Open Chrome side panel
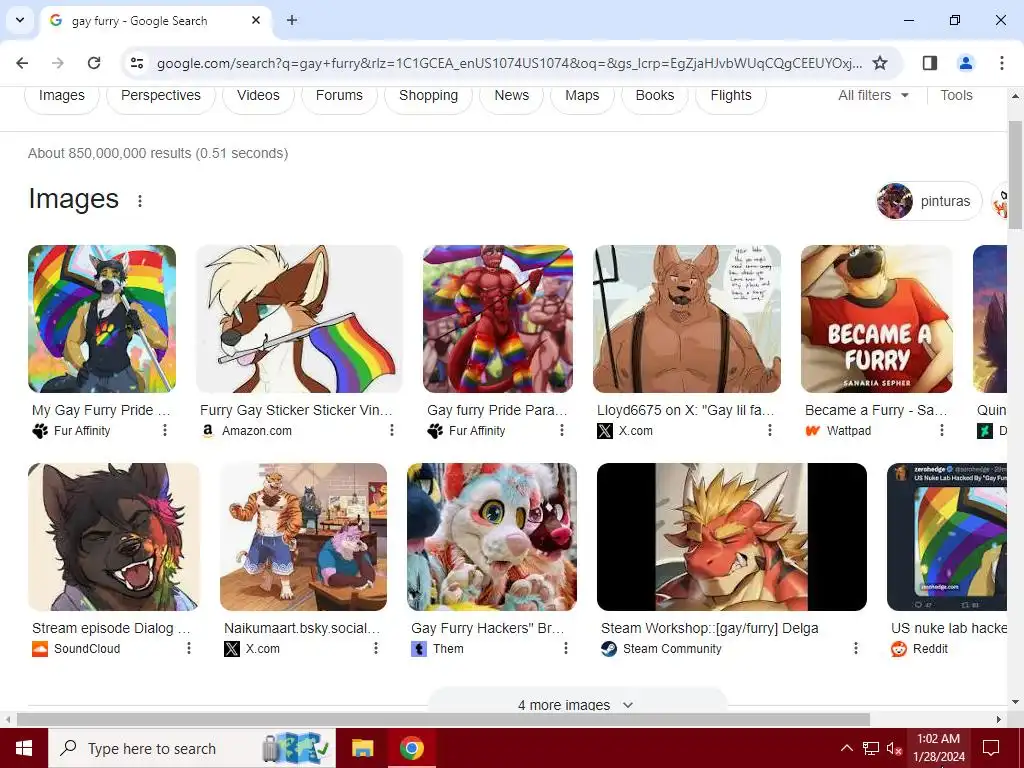1024x768 pixels. (x=930, y=63)
